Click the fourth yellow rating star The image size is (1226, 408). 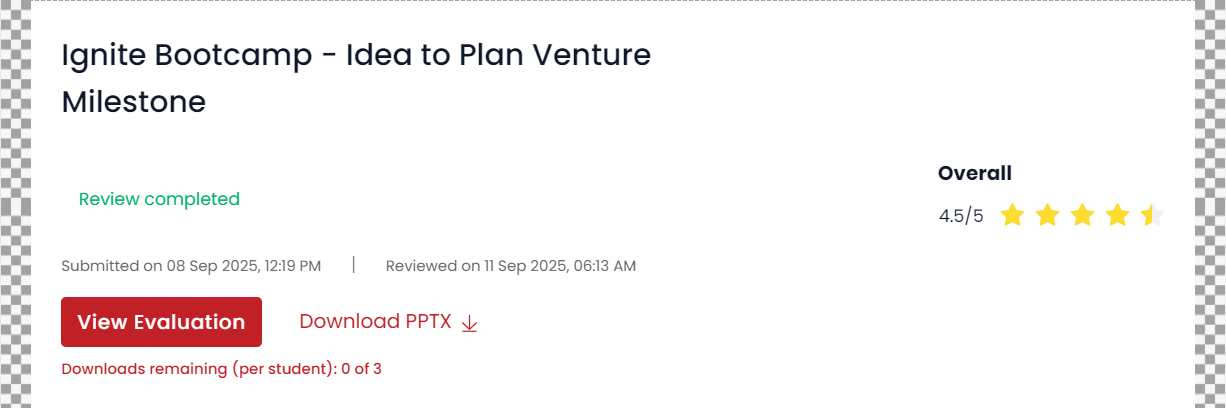tap(1117, 215)
